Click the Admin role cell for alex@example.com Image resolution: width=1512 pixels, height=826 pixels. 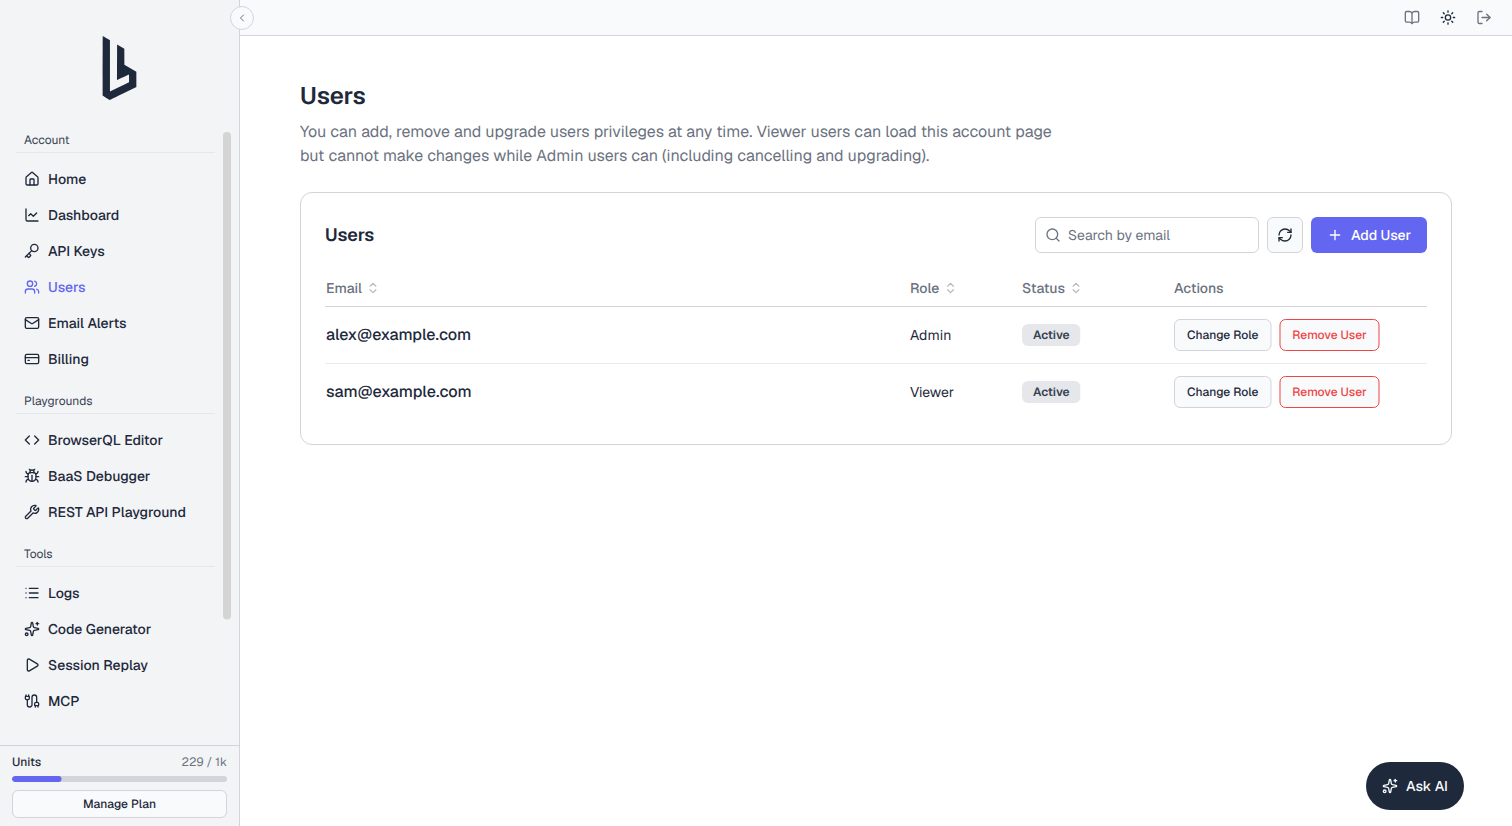(x=930, y=335)
